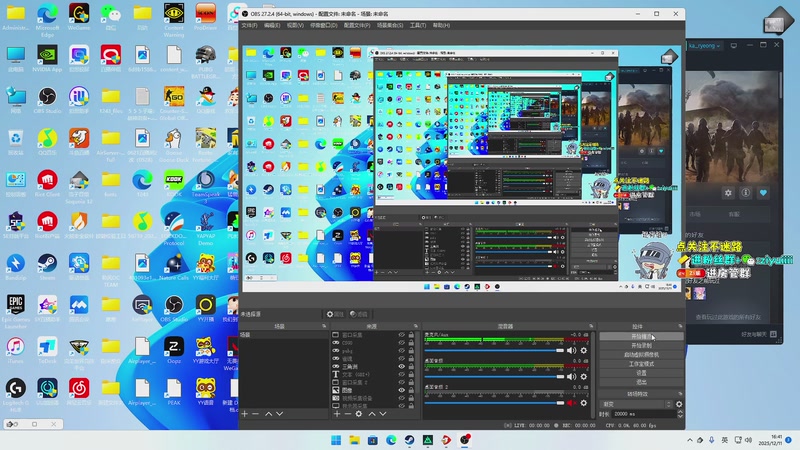The image size is (800, 450).
Task: Click 工作室模式 studio mode button
Action: (641, 364)
